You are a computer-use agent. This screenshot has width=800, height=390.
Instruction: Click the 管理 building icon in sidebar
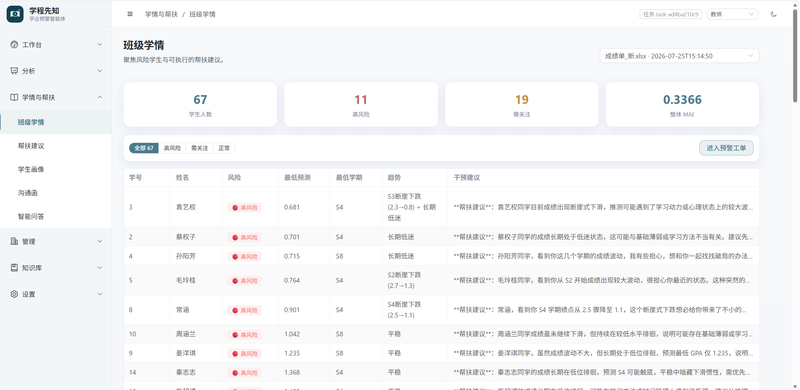pyautogui.click(x=14, y=241)
